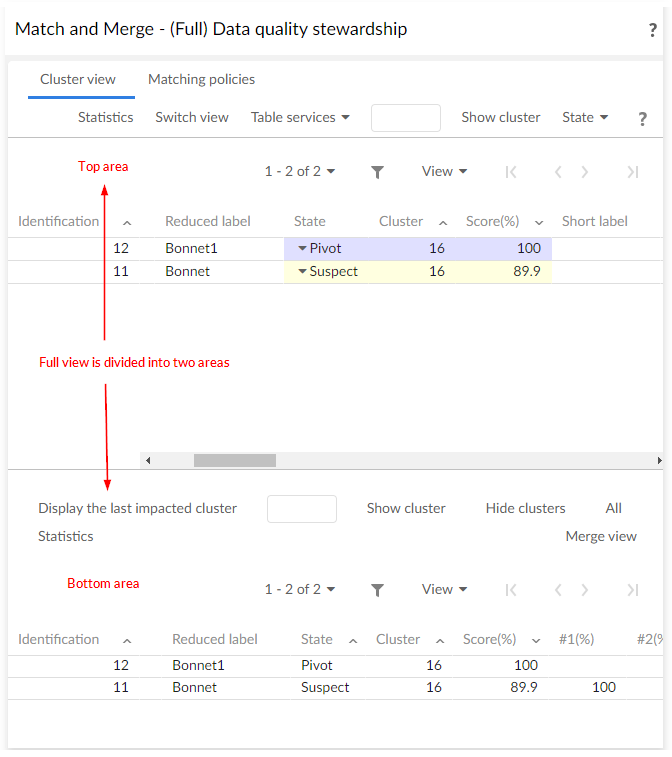The image size is (672, 757).
Task: Switch to Matching policies tab
Action: coord(201,79)
